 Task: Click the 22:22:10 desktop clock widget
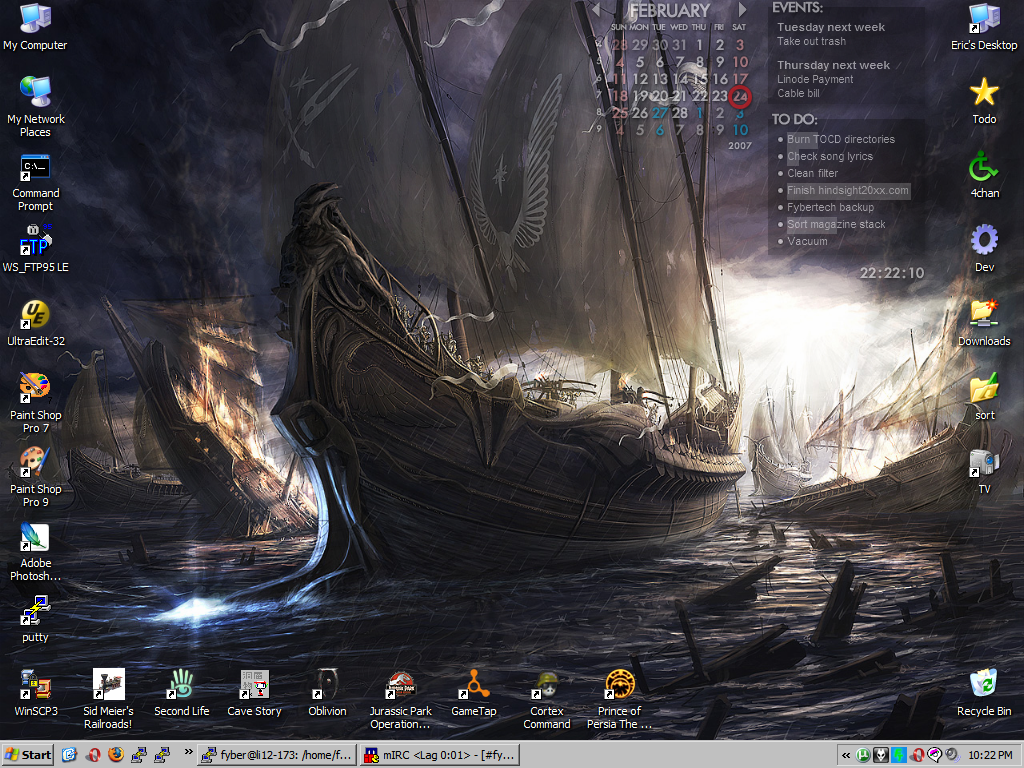pos(892,273)
